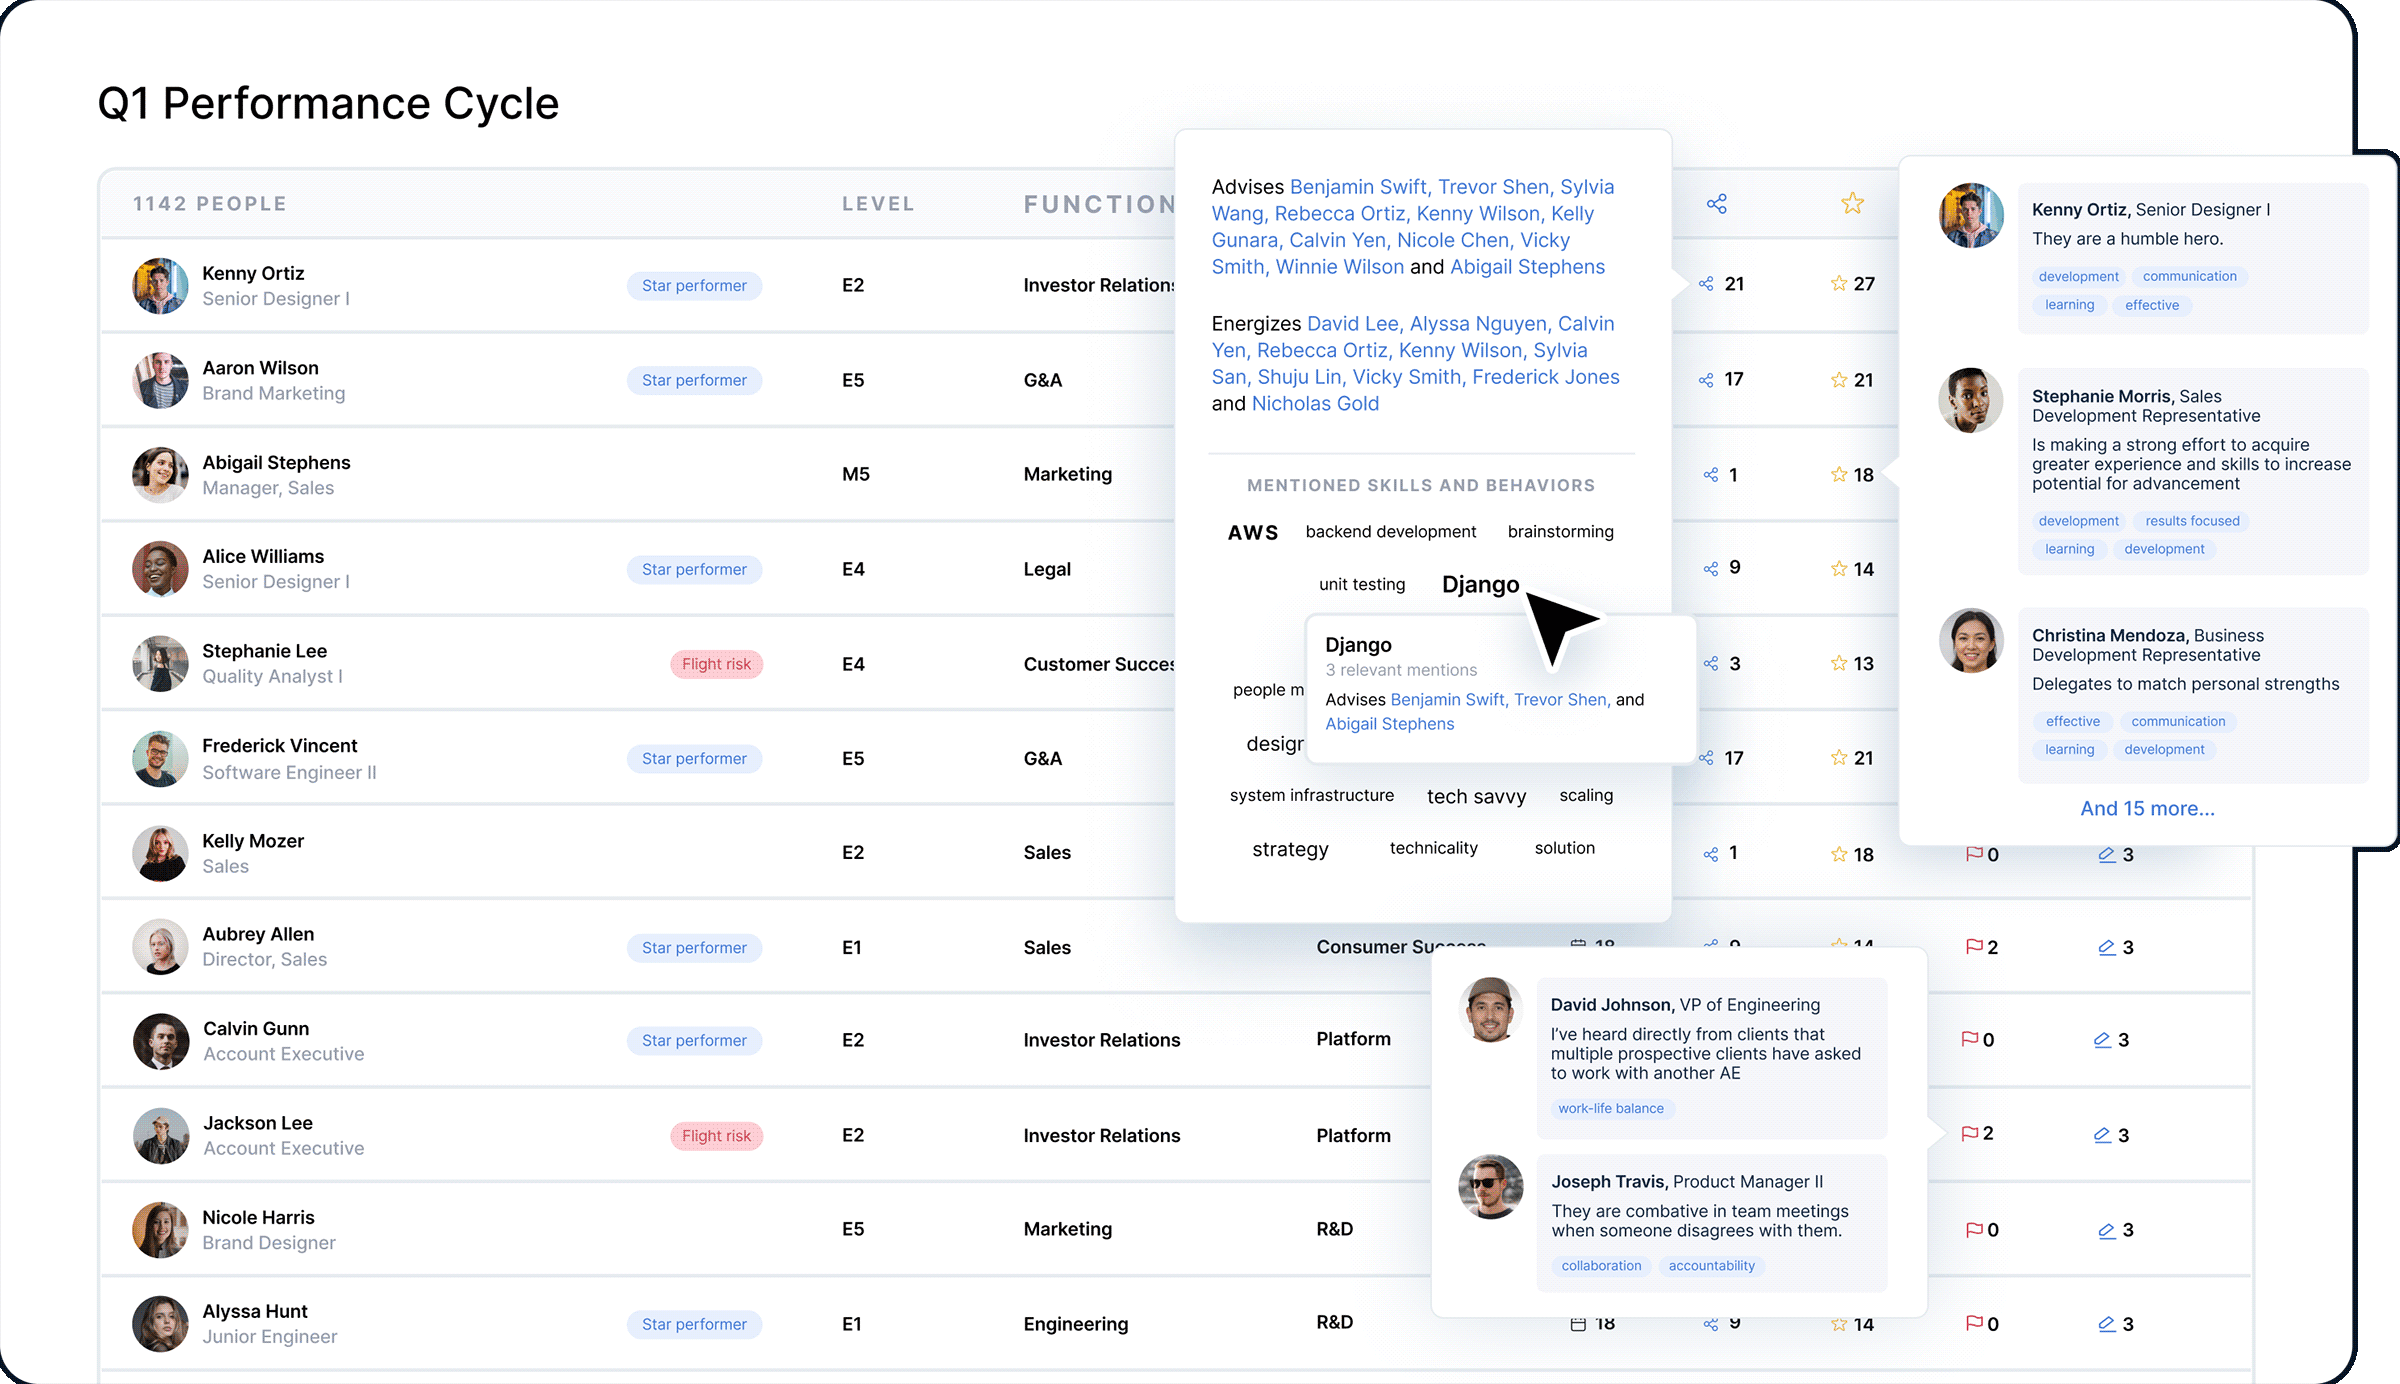Expand the Django mentions popup in the skills cloud
2400x1384 pixels.
click(1480, 584)
